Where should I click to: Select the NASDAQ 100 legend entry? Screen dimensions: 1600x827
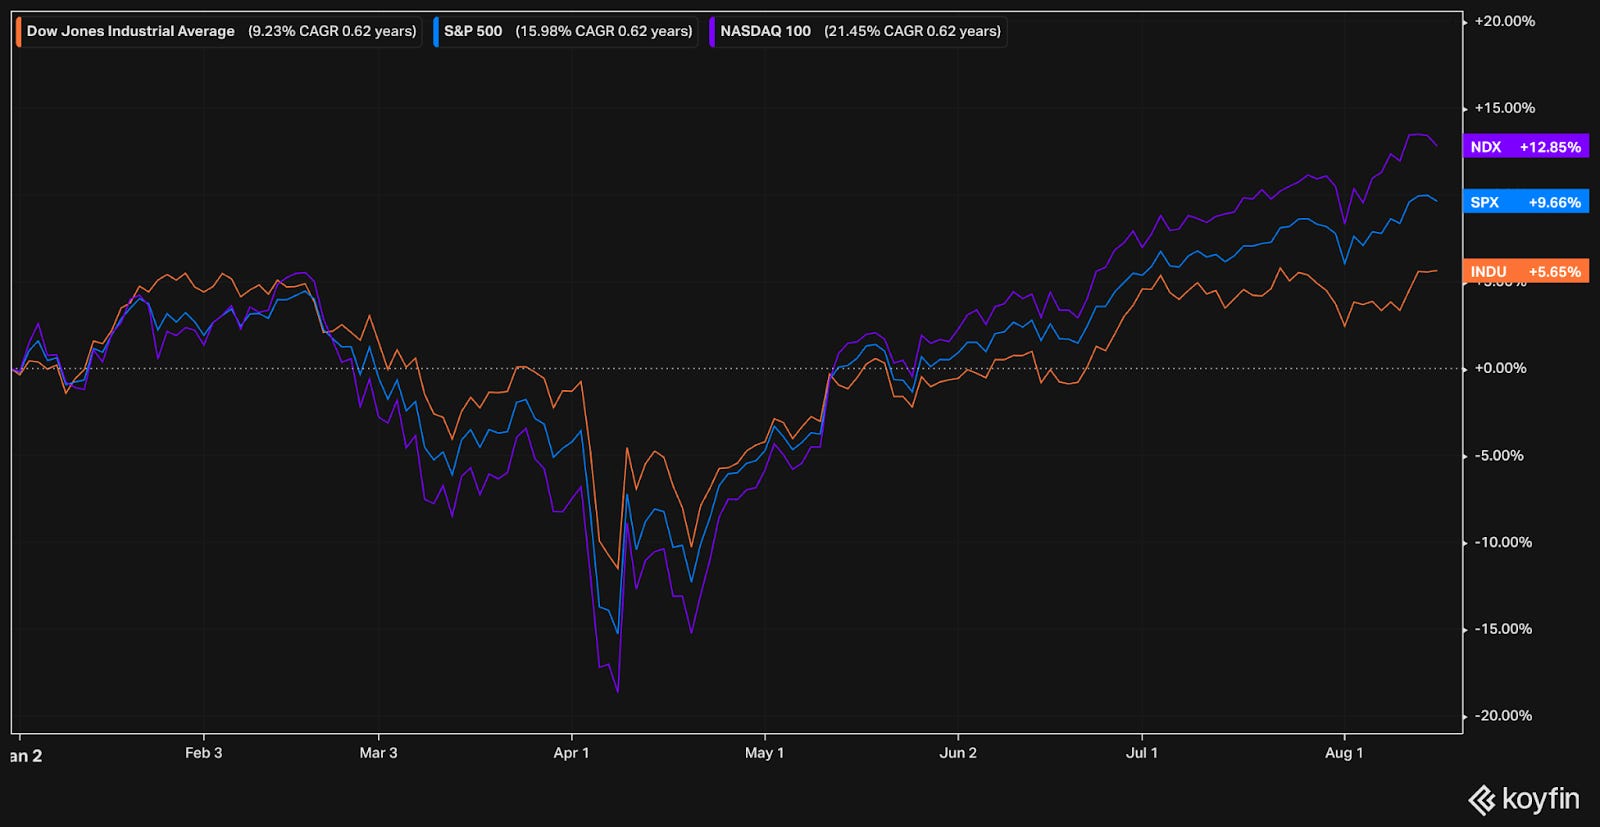tap(857, 31)
